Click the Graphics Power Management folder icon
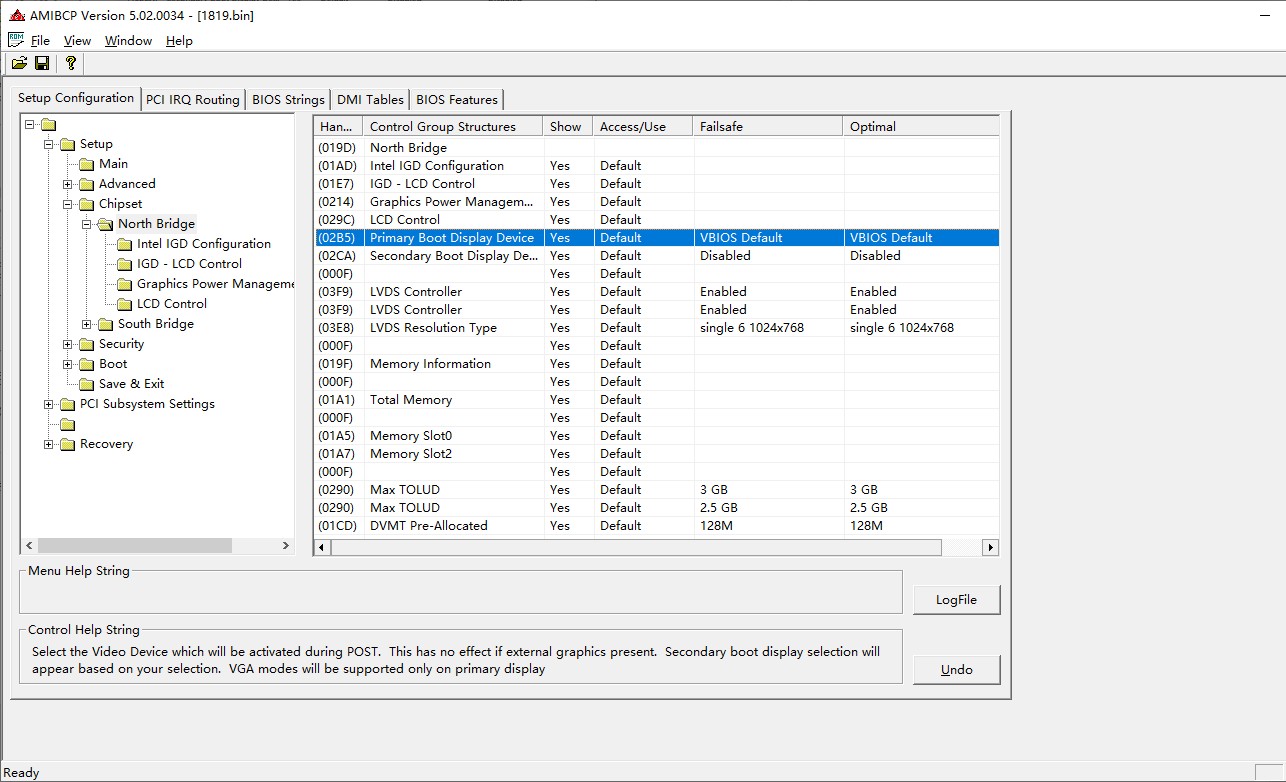Screen dimensions: 1286x782 click(125, 284)
